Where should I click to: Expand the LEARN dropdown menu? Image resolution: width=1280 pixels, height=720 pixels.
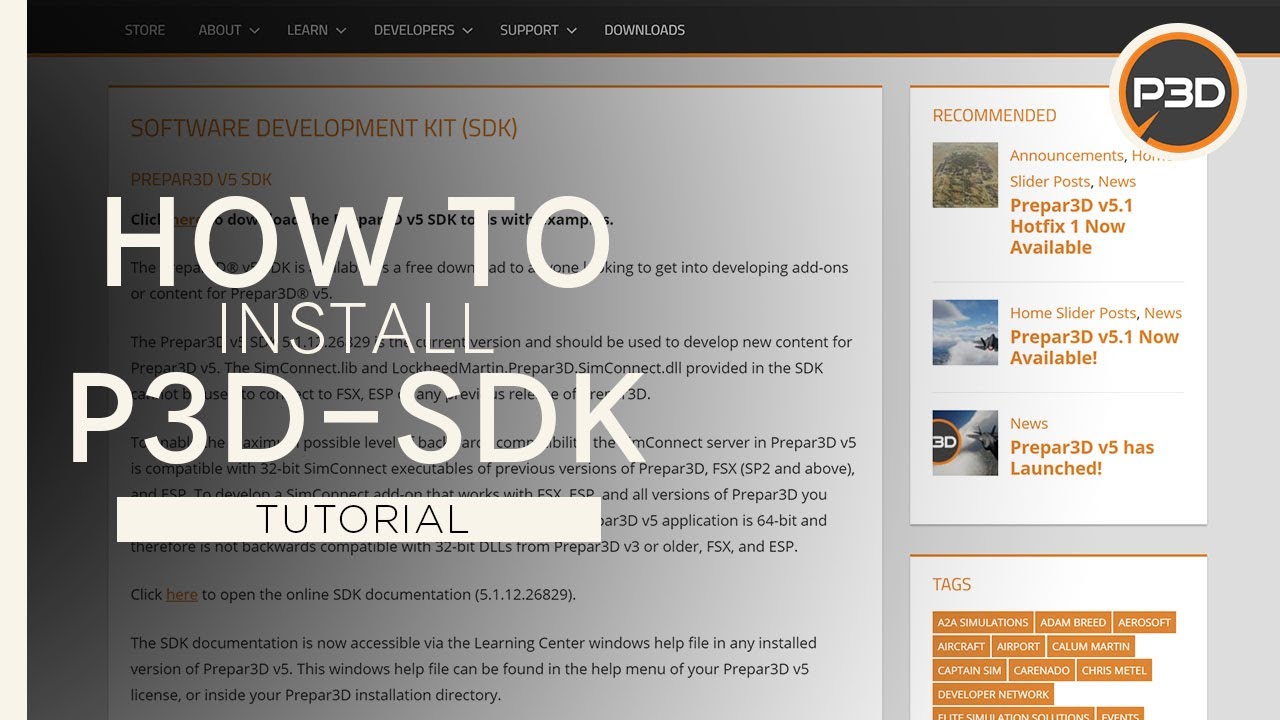tap(316, 30)
